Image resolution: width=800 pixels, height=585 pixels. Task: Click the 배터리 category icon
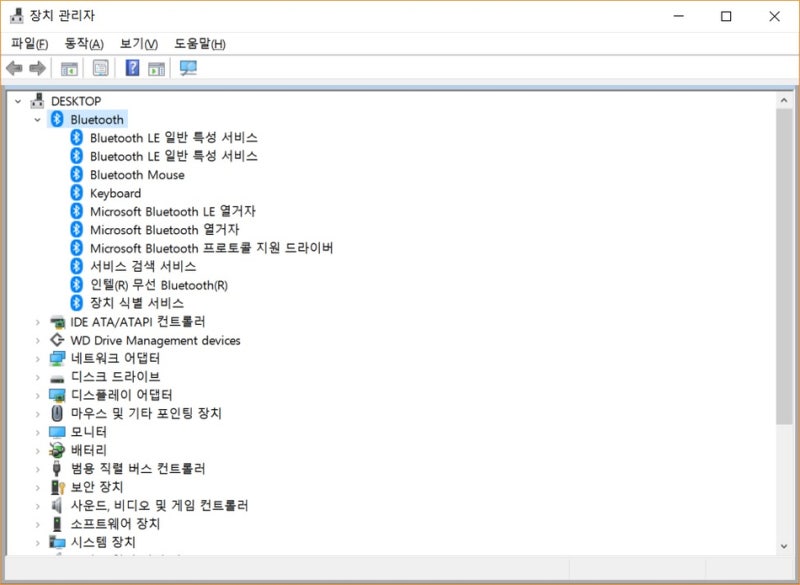[57, 450]
